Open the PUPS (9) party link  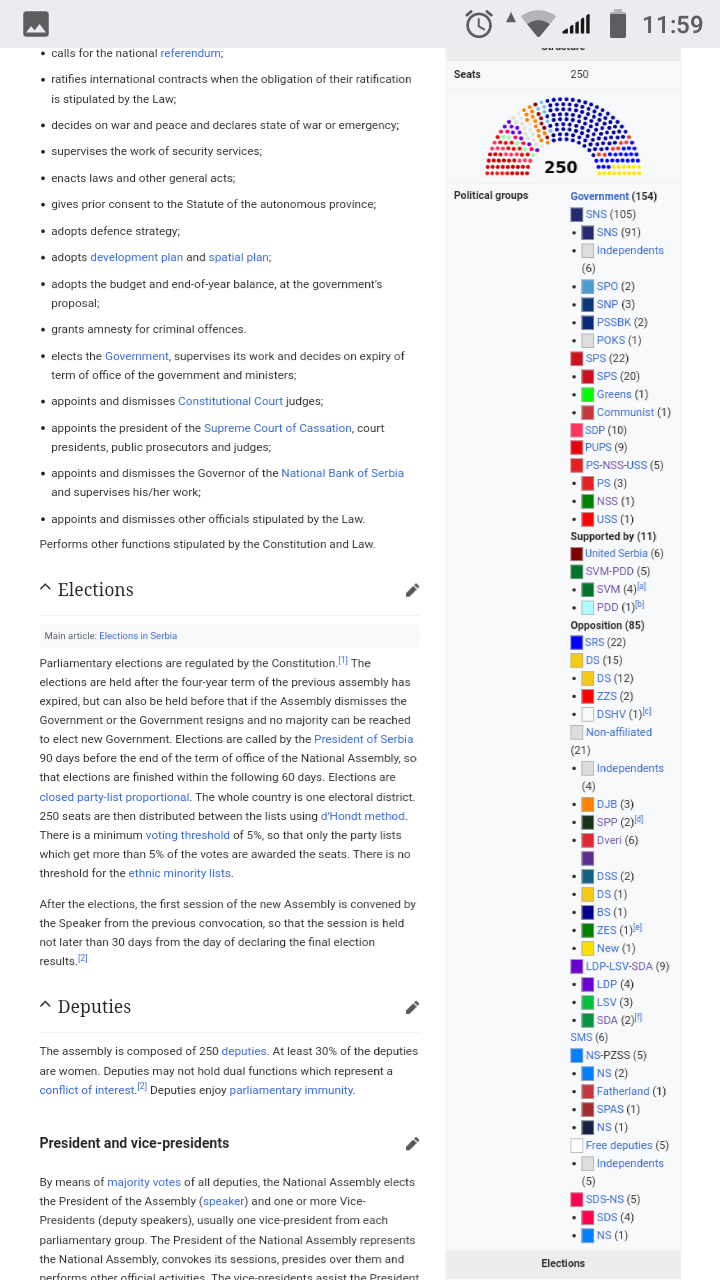point(599,447)
